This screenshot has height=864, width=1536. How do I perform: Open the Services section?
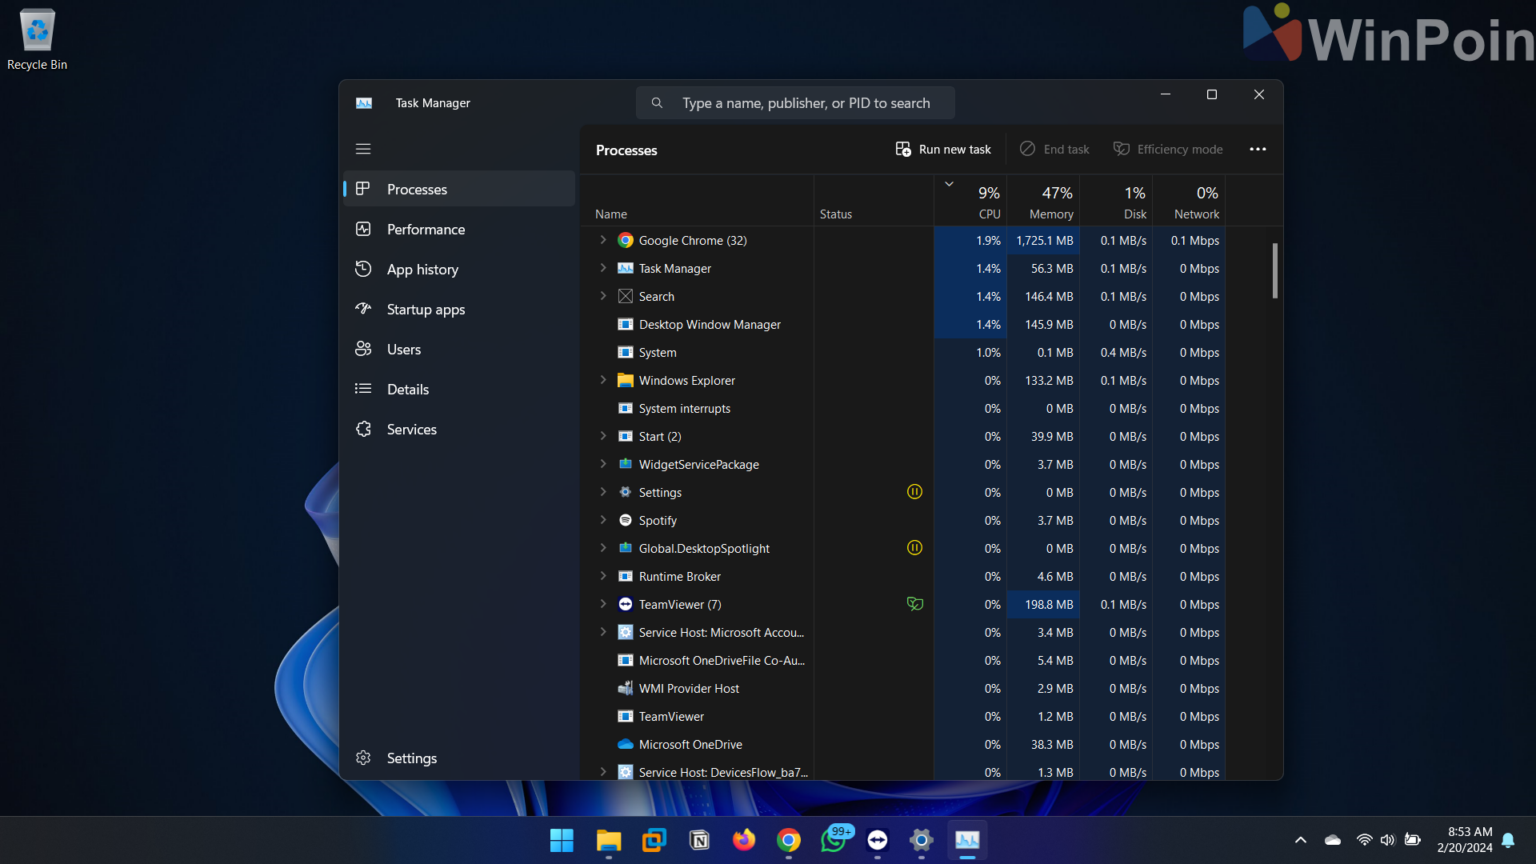click(x=411, y=429)
